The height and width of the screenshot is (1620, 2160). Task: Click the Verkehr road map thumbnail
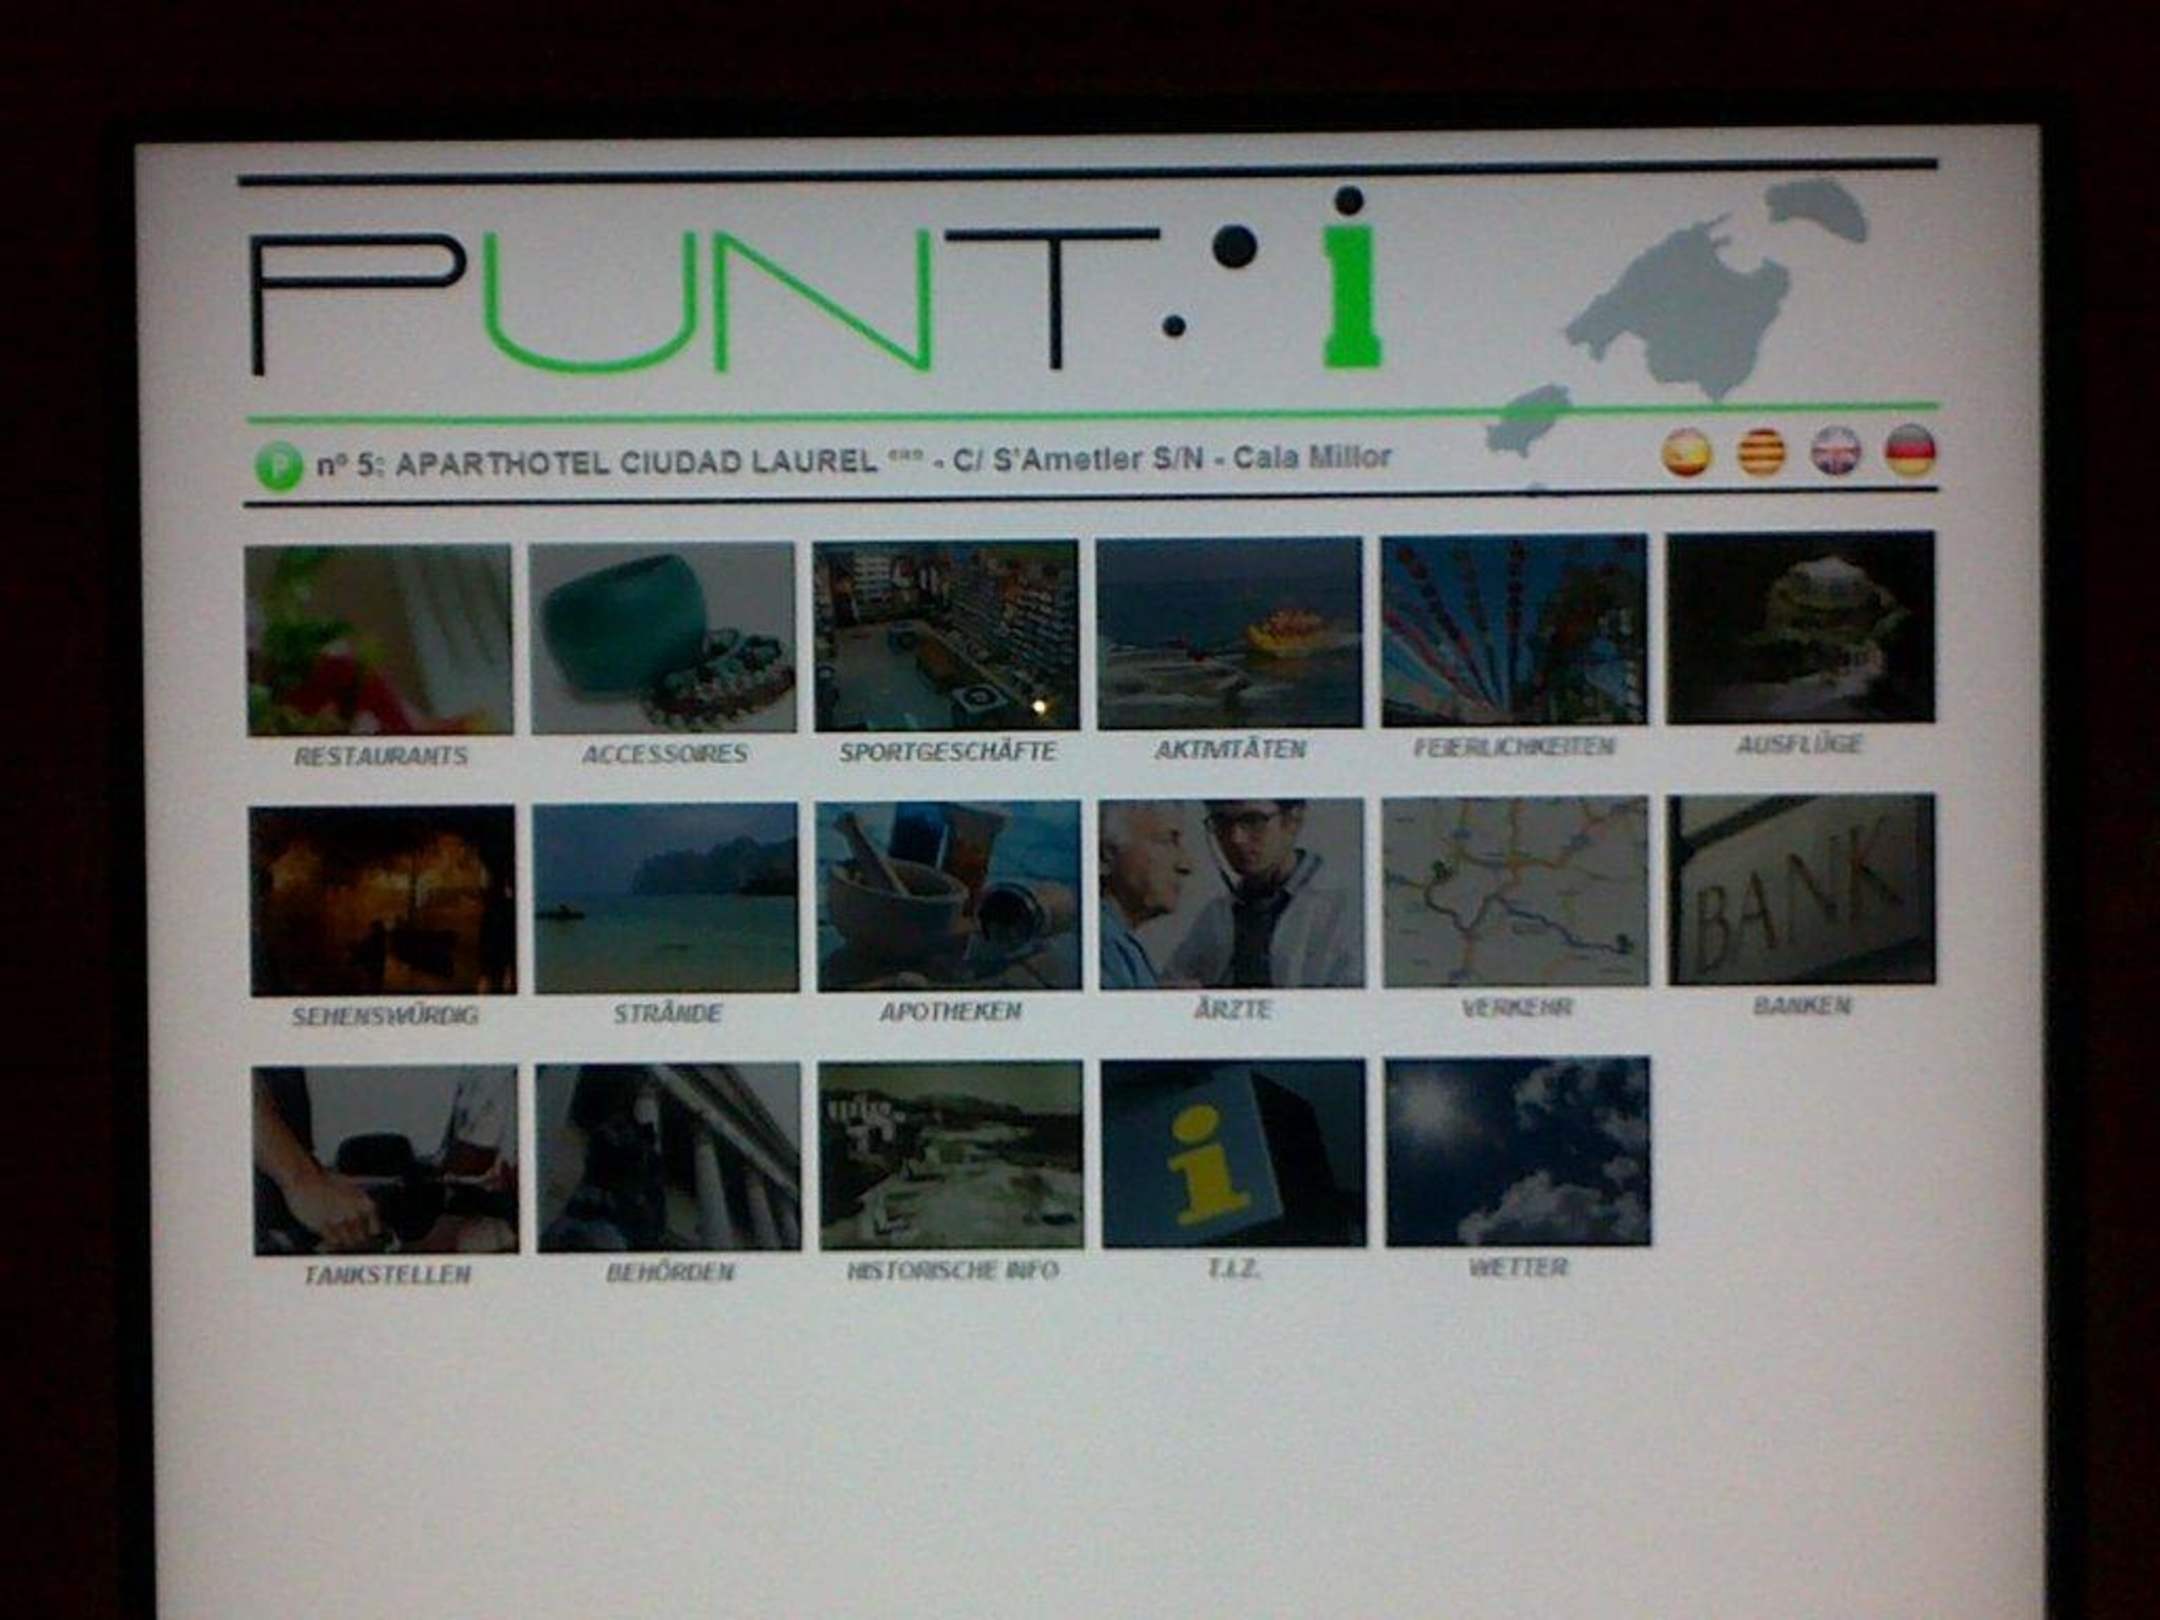click(1515, 891)
